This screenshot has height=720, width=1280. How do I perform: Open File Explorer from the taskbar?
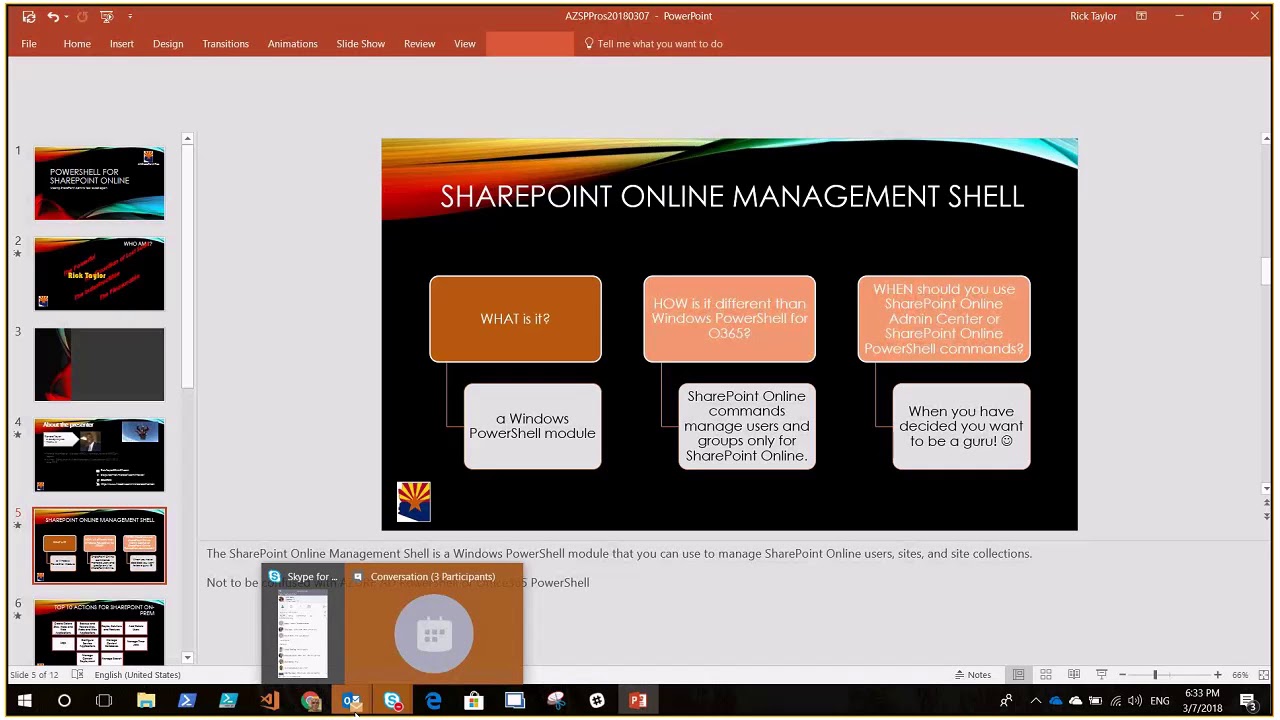pyautogui.click(x=146, y=701)
